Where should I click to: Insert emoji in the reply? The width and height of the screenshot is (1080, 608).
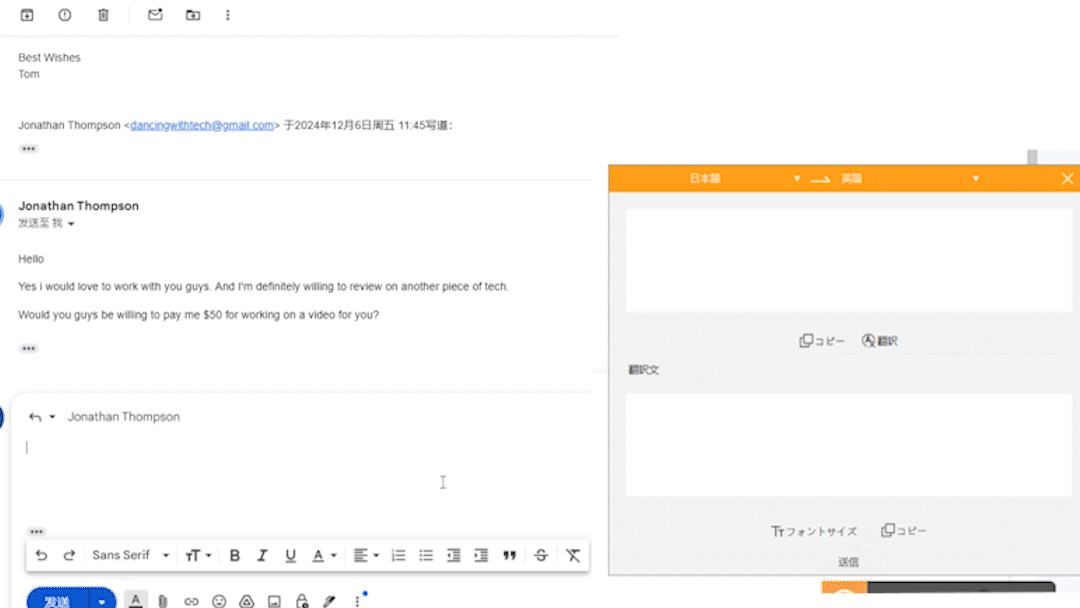(219, 601)
